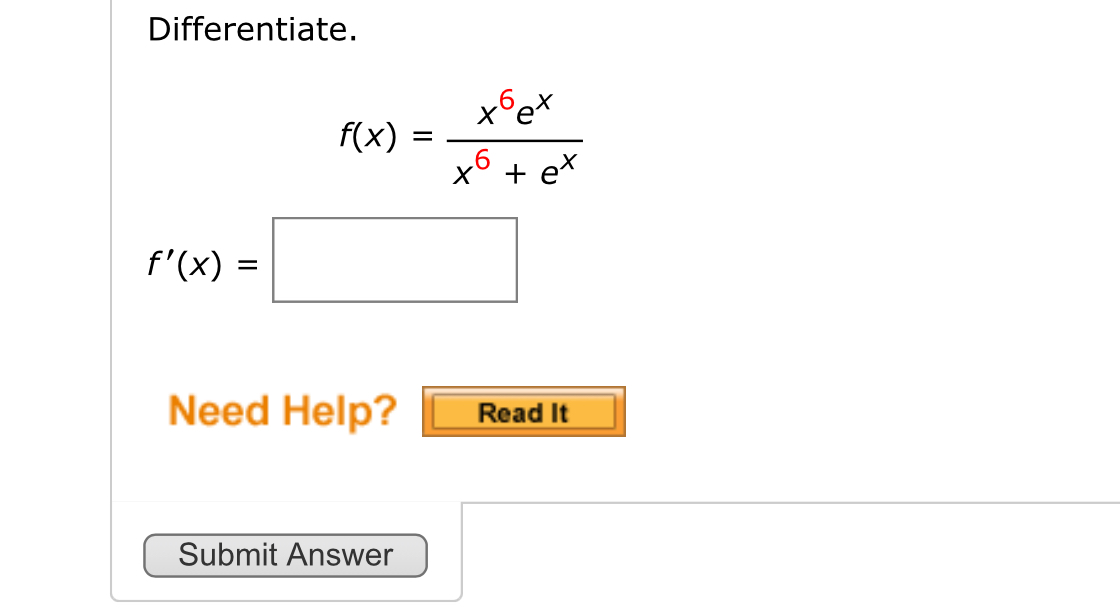1120x612 pixels.
Task: Click the plus sign in the denominator
Action: [x=515, y=175]
